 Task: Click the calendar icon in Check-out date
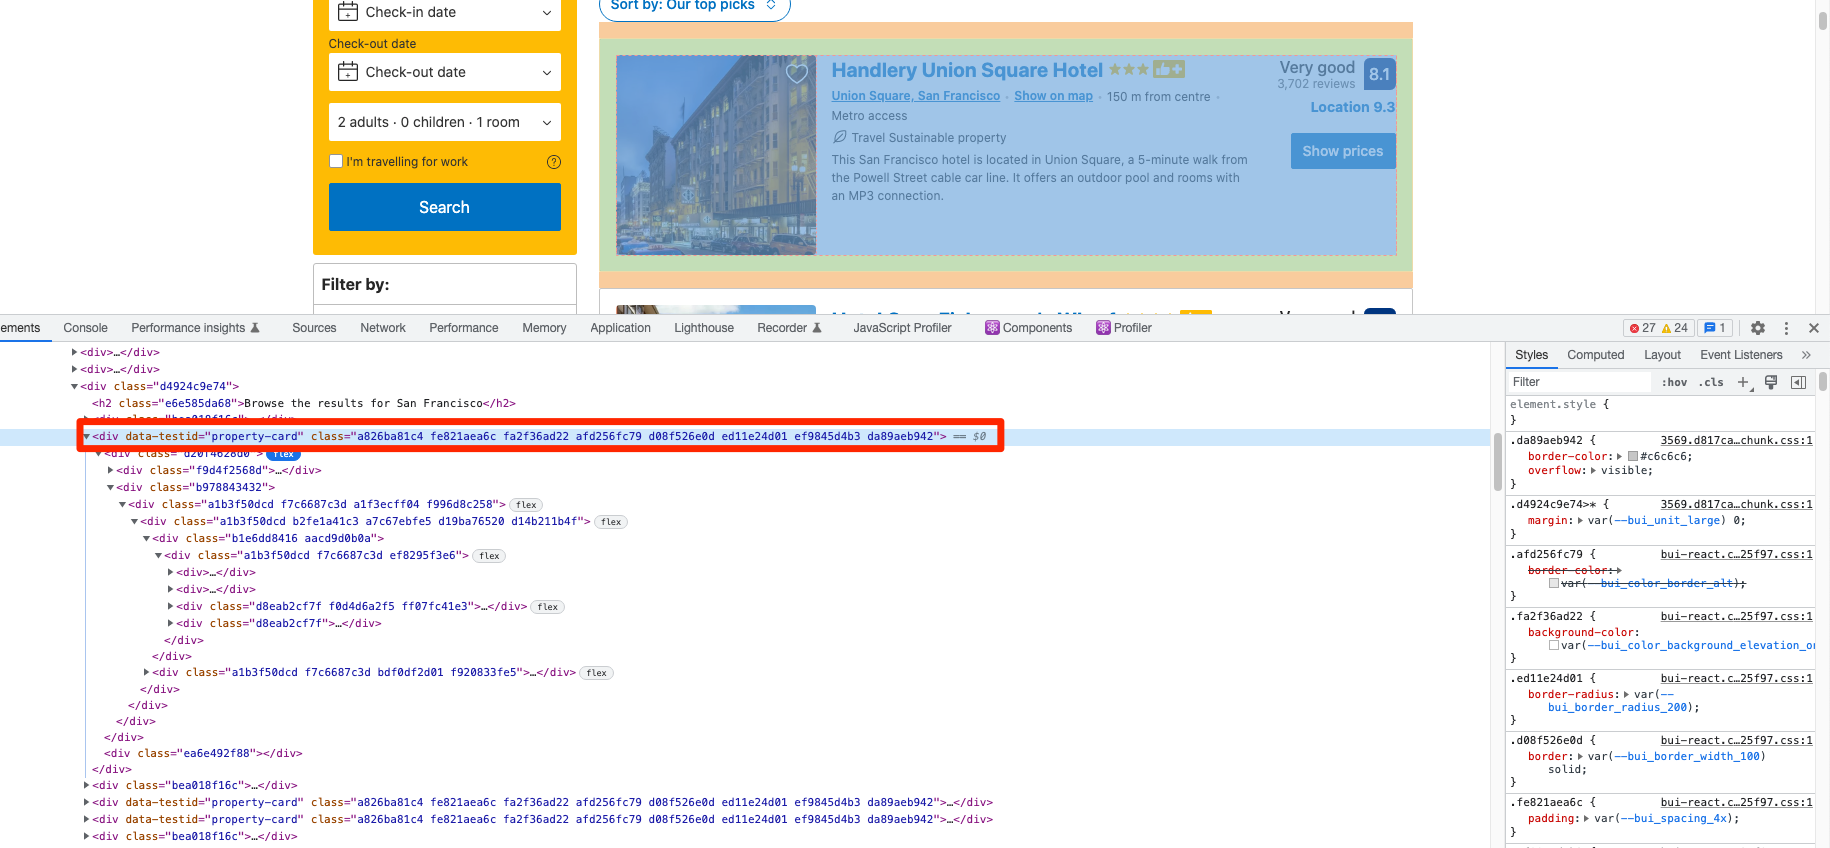(348, 72)
